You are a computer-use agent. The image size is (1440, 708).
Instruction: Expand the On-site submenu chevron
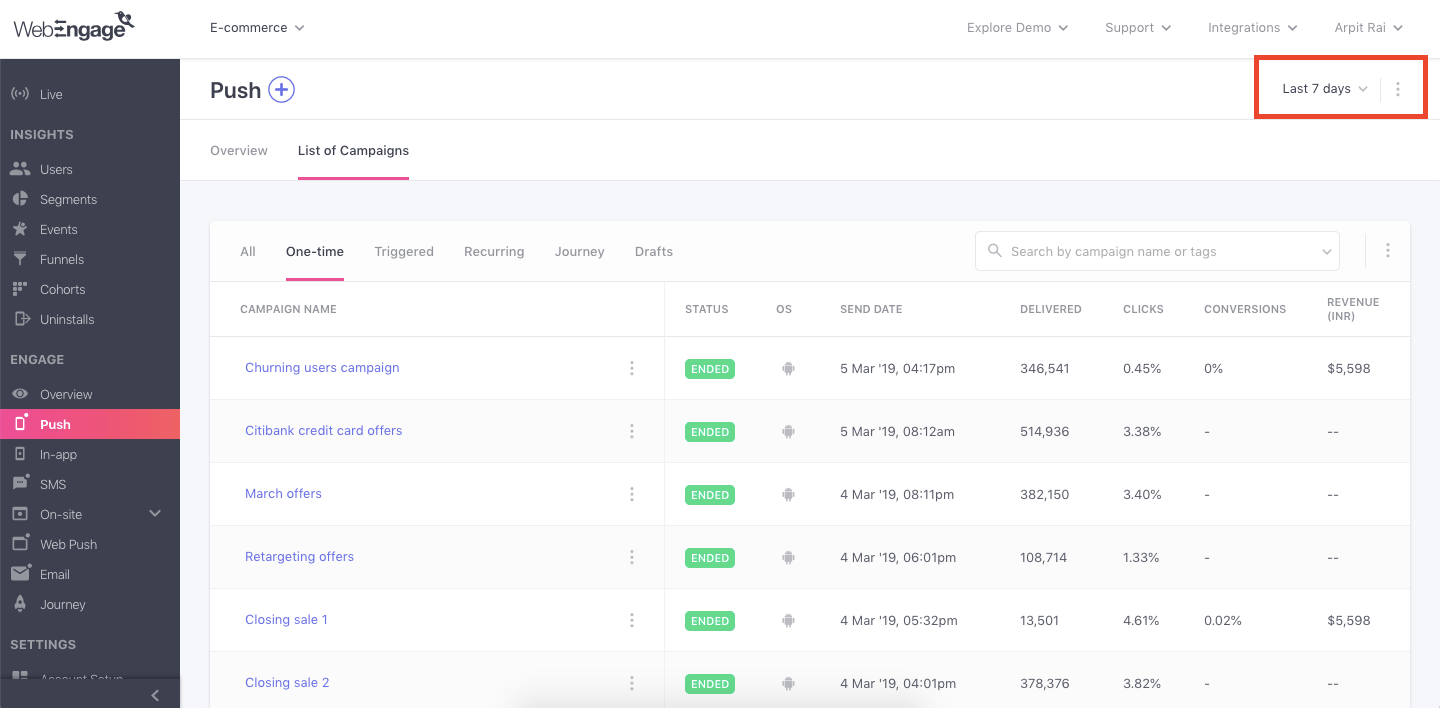pyautogui.click(x=155, y=514)
